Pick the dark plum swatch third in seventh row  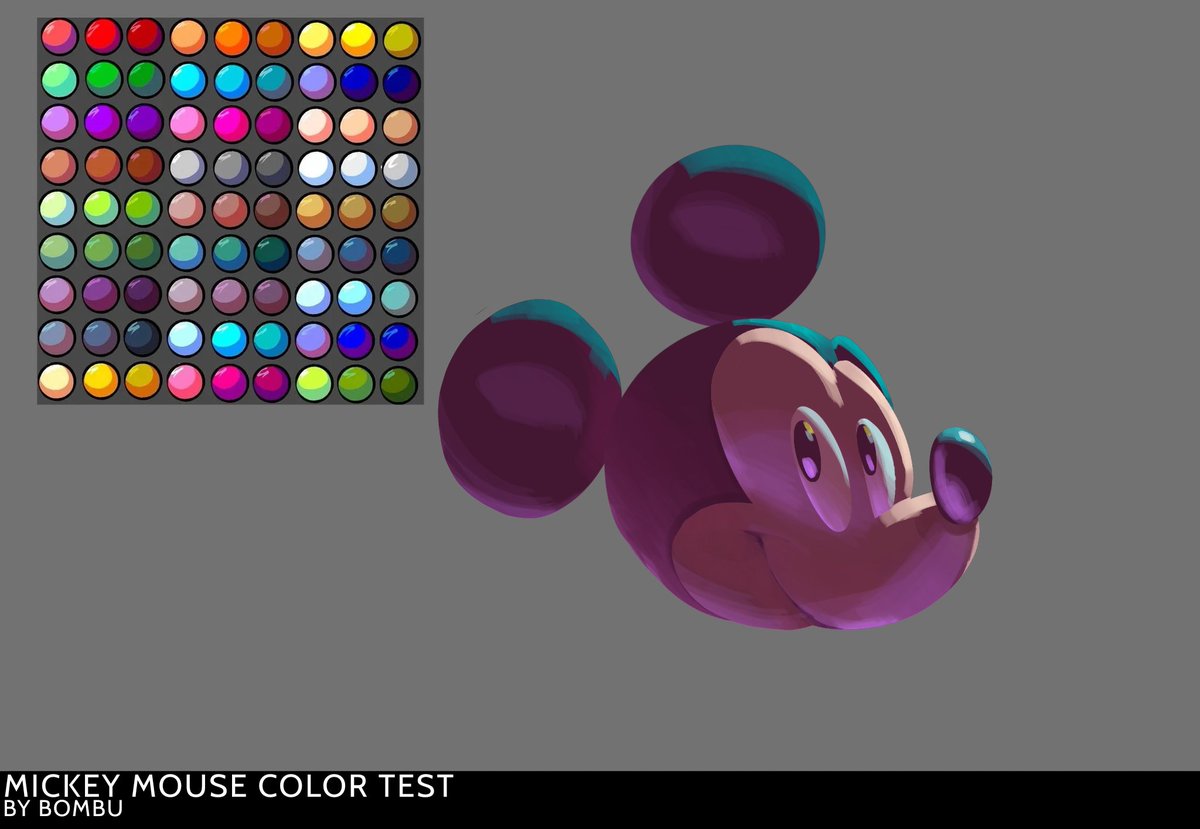click(144, 295)
